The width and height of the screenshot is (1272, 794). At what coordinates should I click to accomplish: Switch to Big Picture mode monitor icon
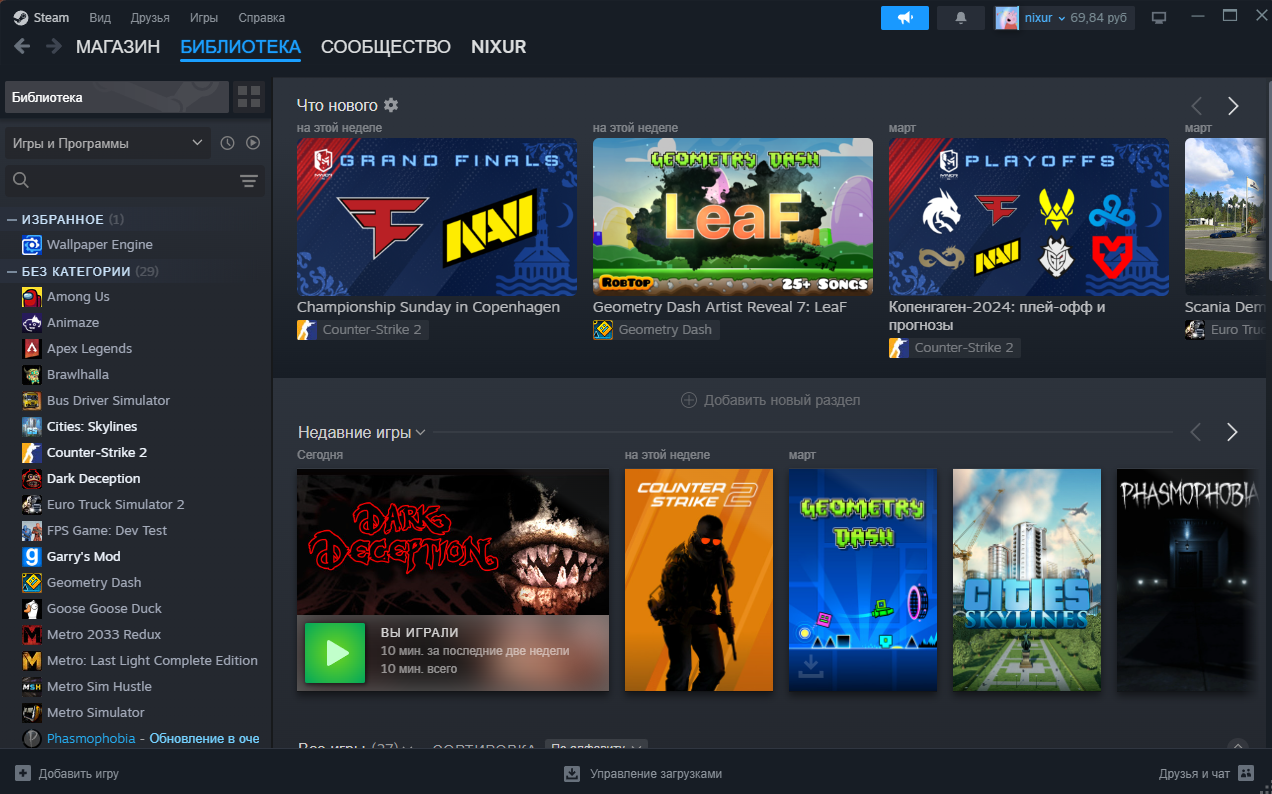tap(1159, 18)
